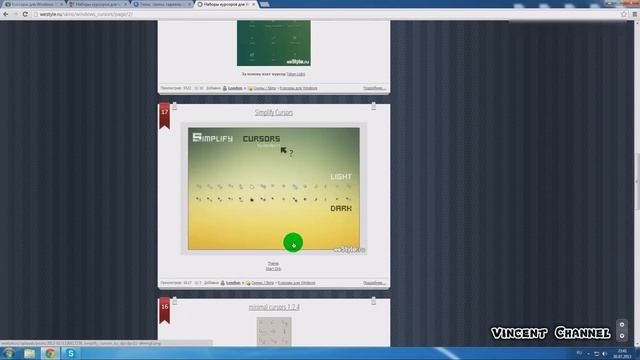Open the 'Simplify Cursors' title link

pos(273,112)
